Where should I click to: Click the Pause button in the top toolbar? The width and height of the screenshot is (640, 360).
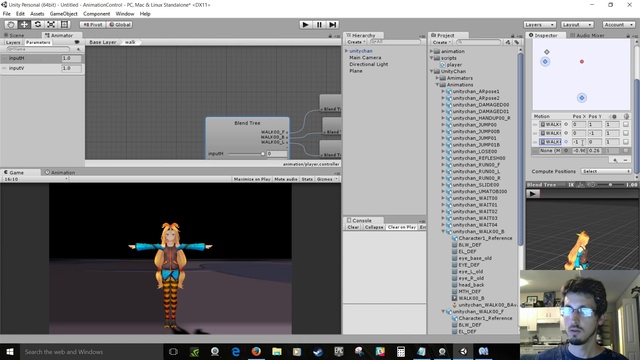319,24
